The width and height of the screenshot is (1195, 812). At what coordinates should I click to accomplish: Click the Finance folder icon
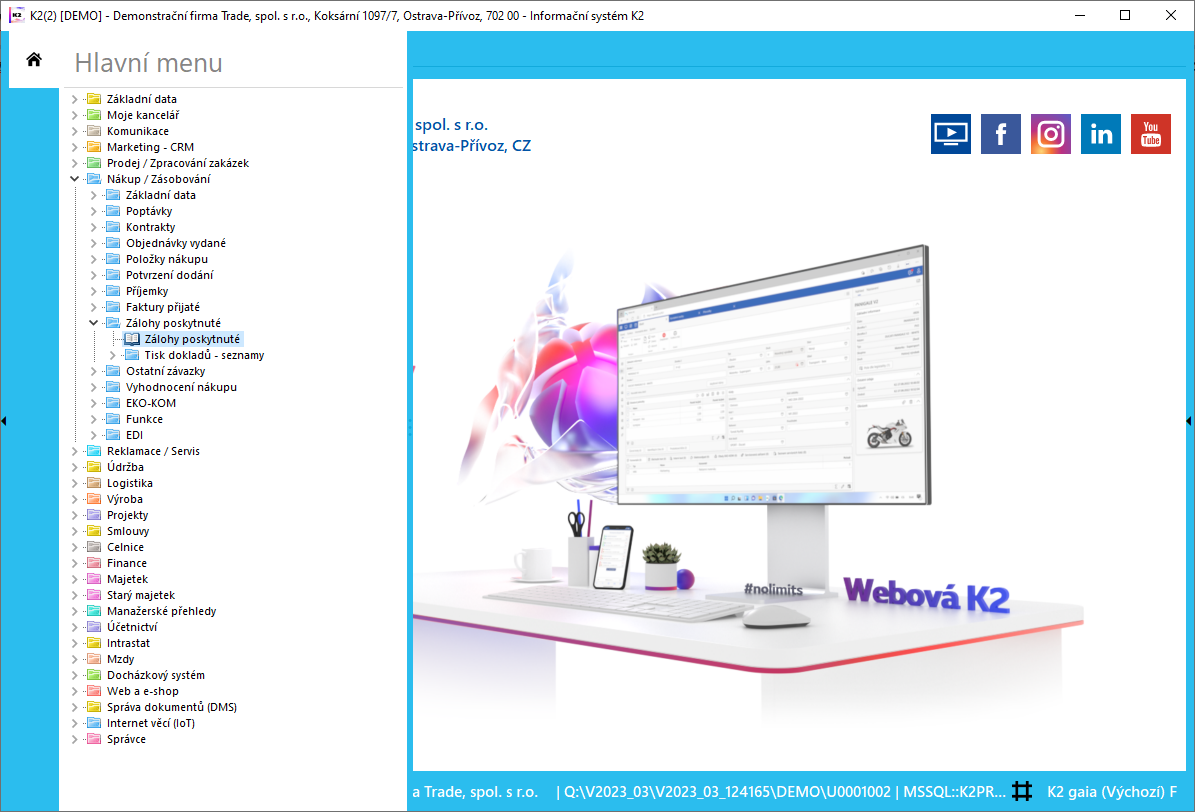click(95, 563)
